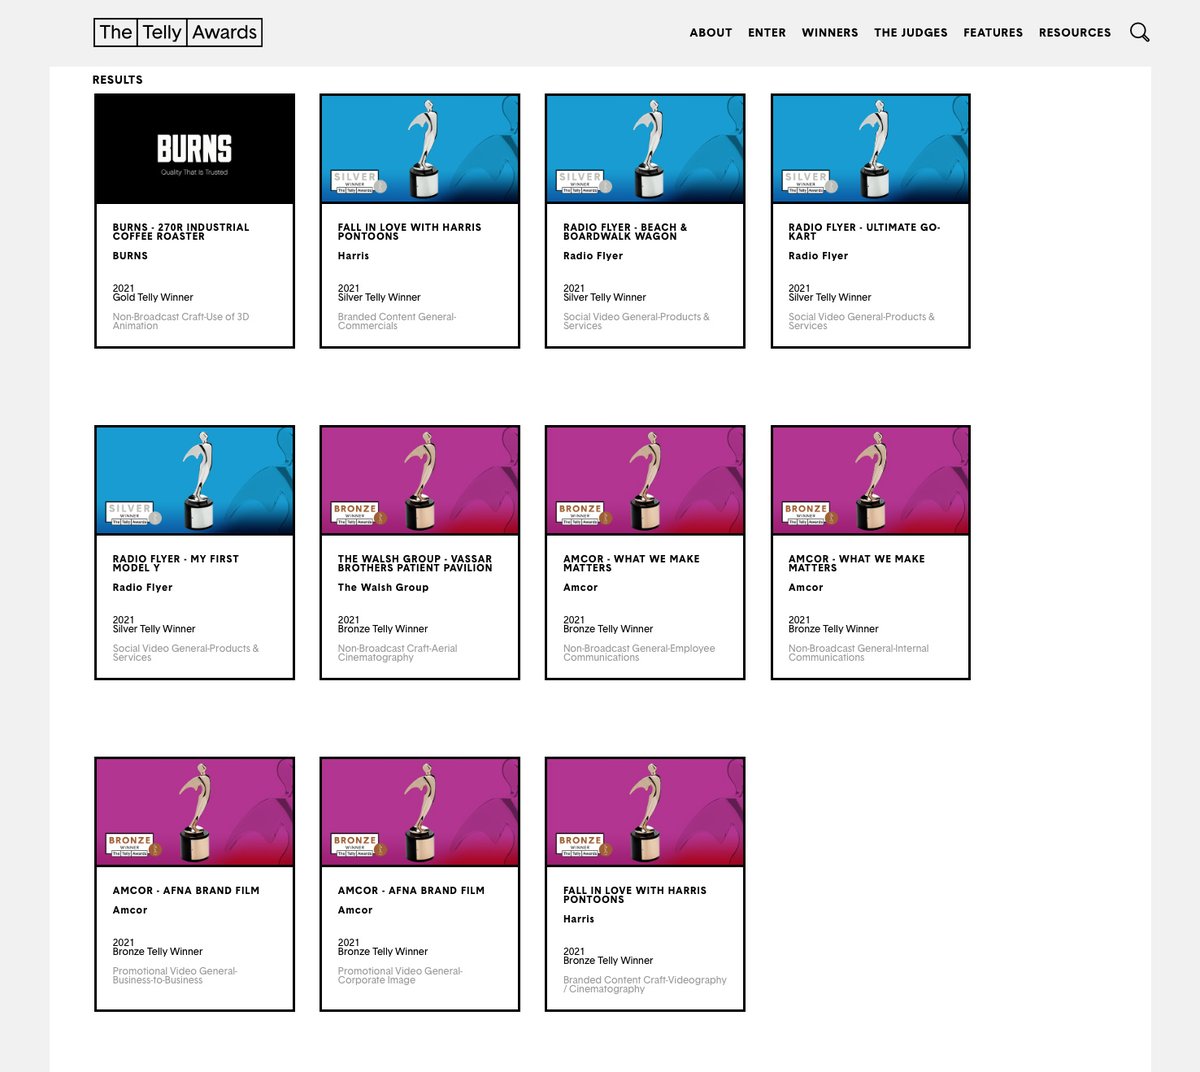This screenshot has height=1072, width=1200.
Task: Open thumbnail of Amcor AFNA Corporate Image entry
Action: pyautogui.click(x=420, y=812)
